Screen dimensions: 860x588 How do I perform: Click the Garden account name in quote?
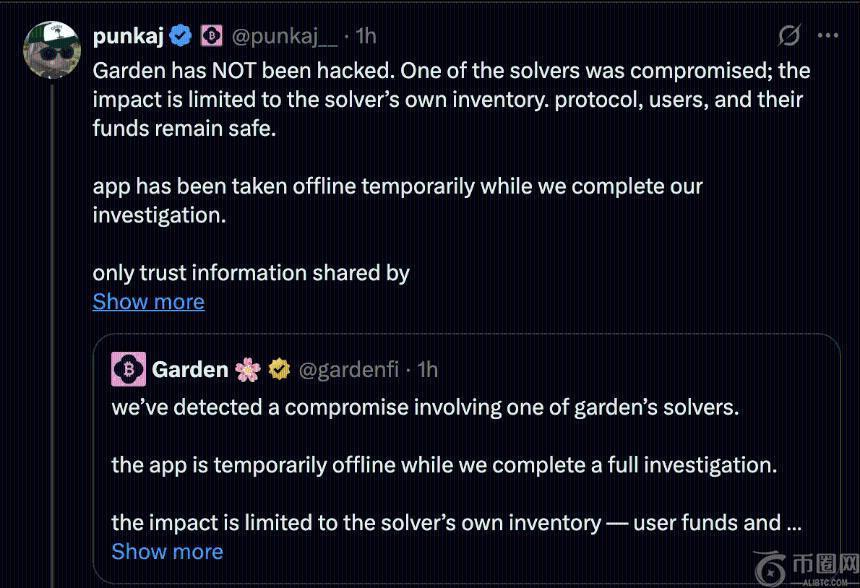coord(190,369)
